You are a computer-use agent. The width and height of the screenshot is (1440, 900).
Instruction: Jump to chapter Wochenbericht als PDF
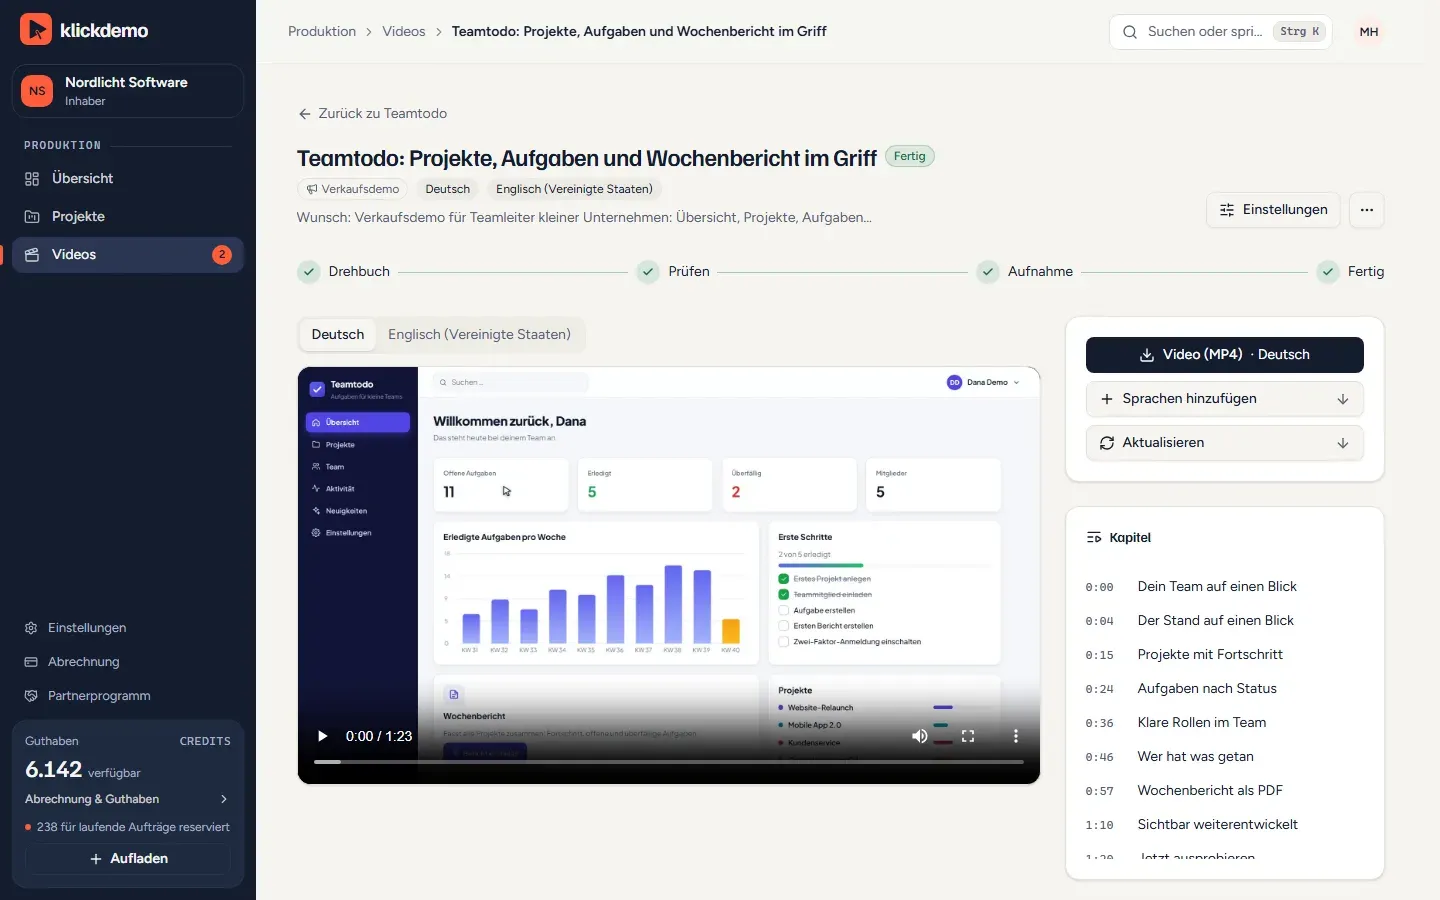click(x=1225, y=791)
